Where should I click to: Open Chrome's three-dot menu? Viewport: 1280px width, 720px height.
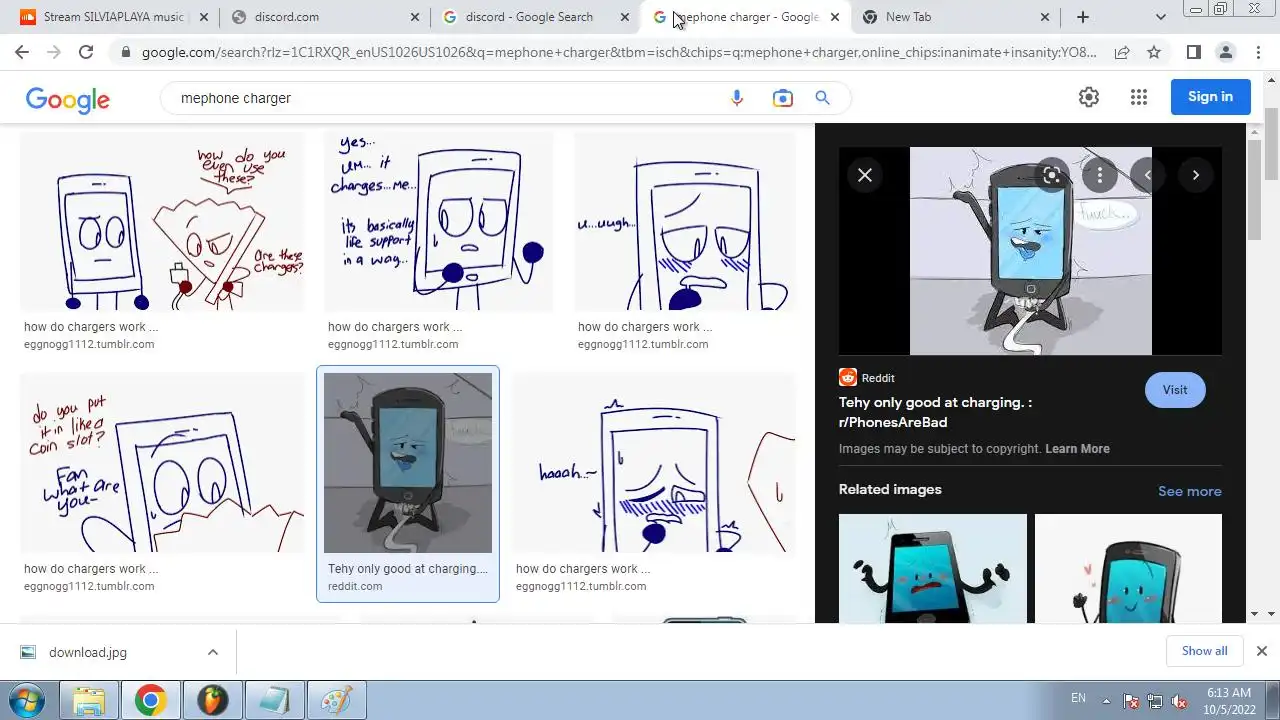click(x=1258, y=52)
